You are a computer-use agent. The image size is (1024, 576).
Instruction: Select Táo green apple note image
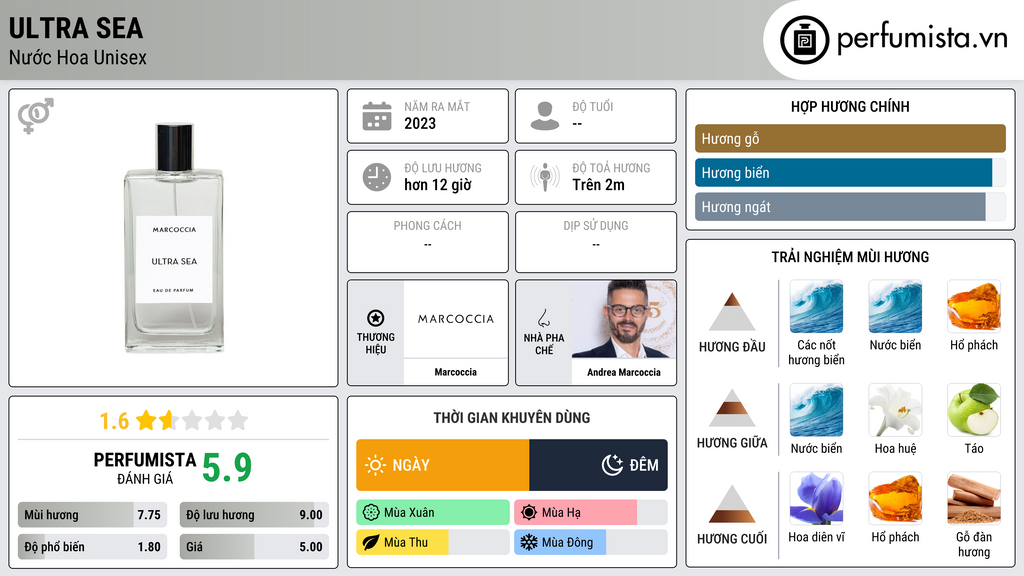(x=974, y=410)
